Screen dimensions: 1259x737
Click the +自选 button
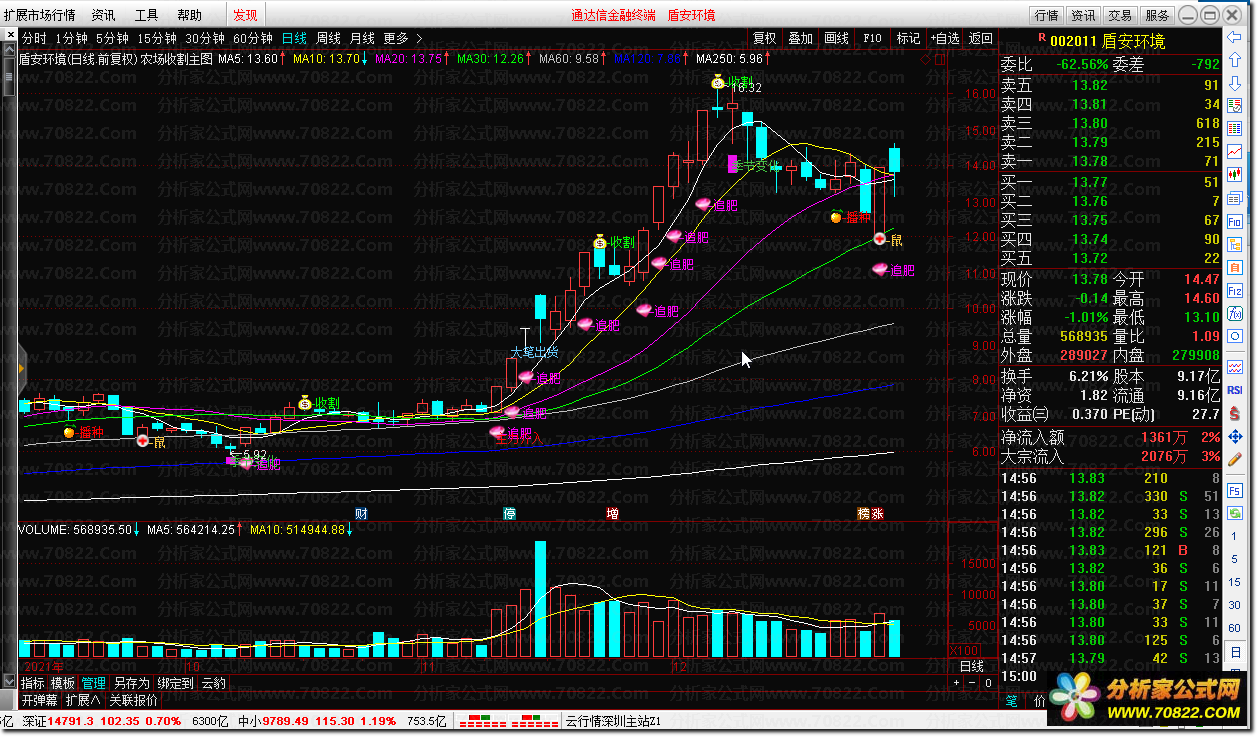pyautogui.click(x=945, y=38)
